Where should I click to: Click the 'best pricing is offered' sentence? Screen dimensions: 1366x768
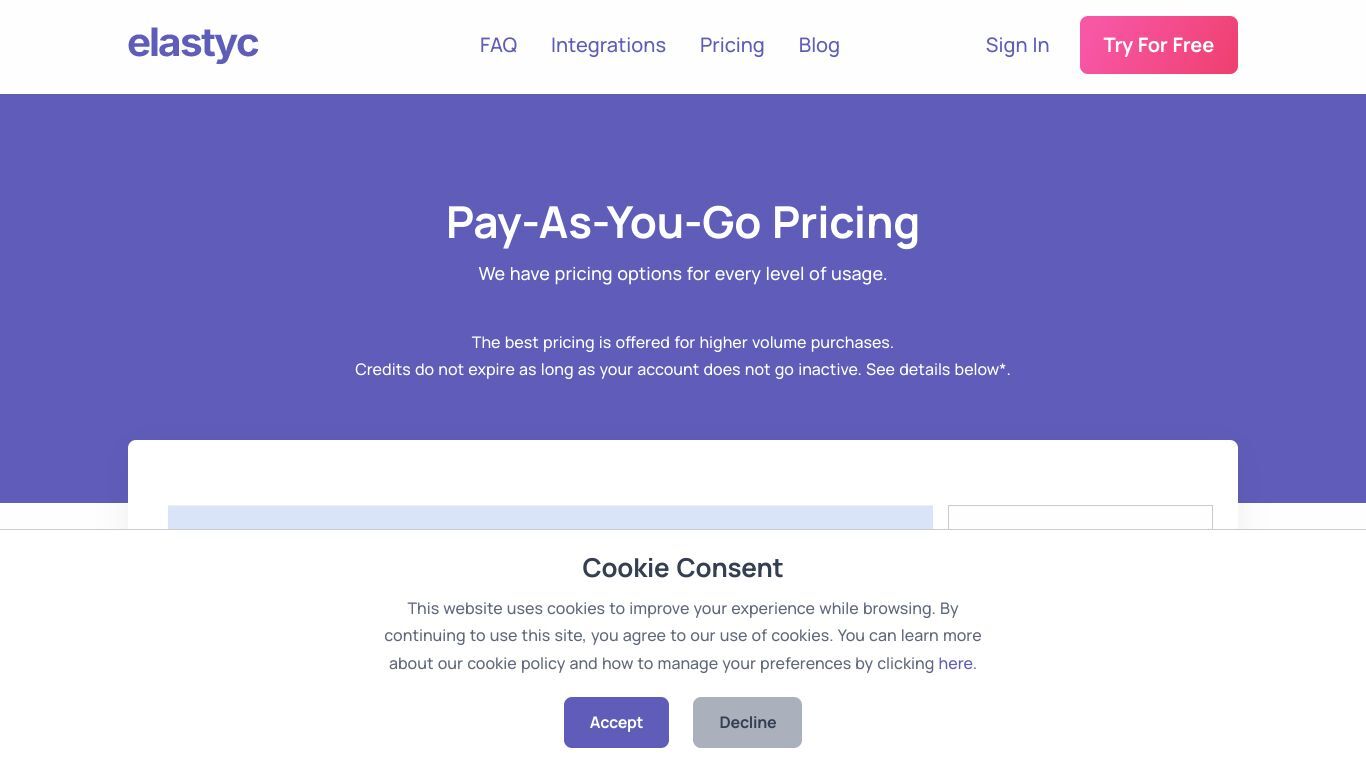click(x=683, y=342)
